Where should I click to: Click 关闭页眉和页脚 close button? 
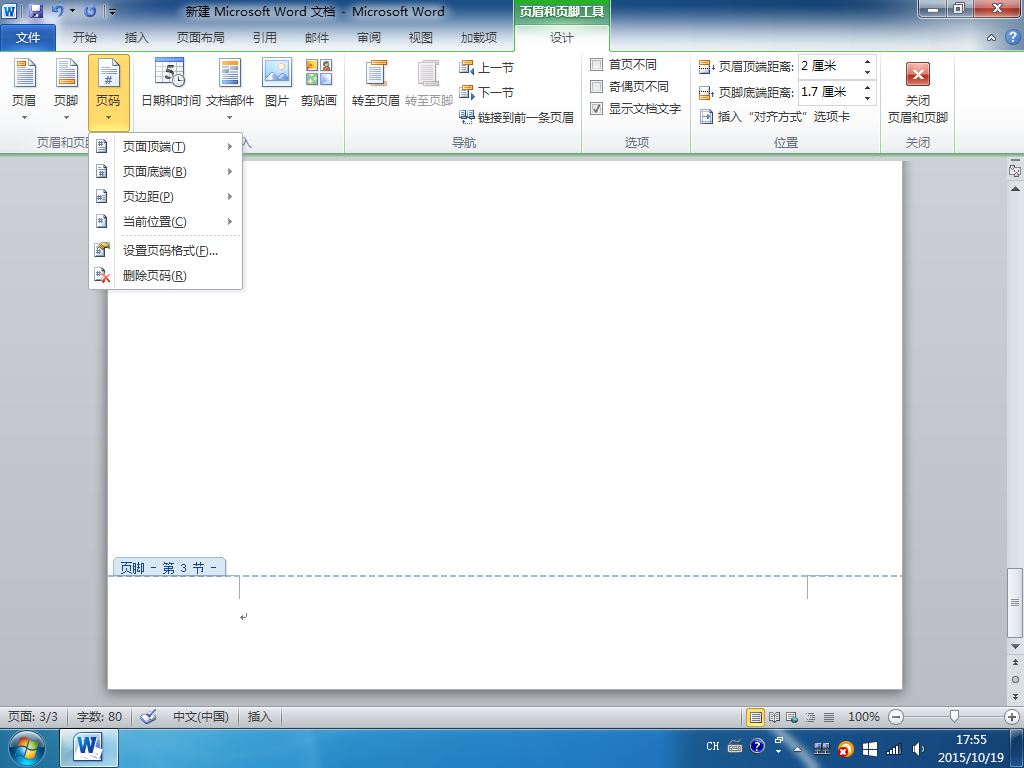918,92
